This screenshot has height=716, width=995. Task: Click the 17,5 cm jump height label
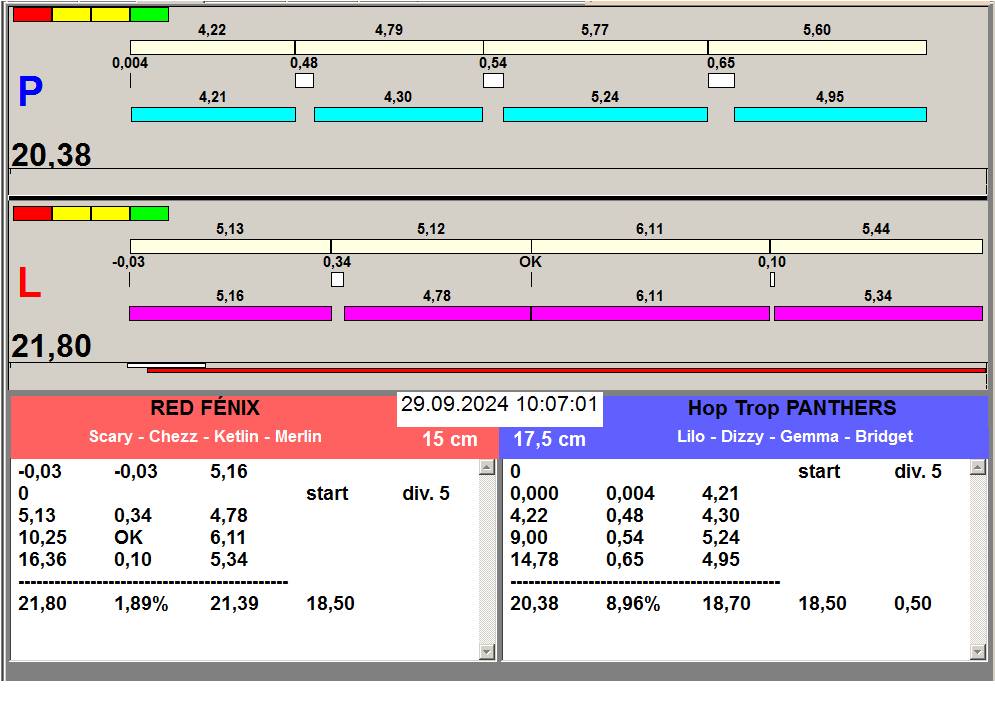point(549,440)
